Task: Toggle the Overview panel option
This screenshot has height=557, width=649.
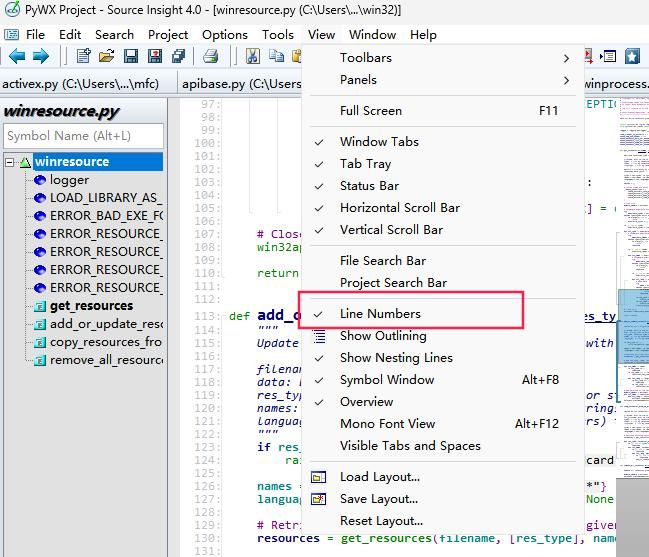Action: click(443, 401)
